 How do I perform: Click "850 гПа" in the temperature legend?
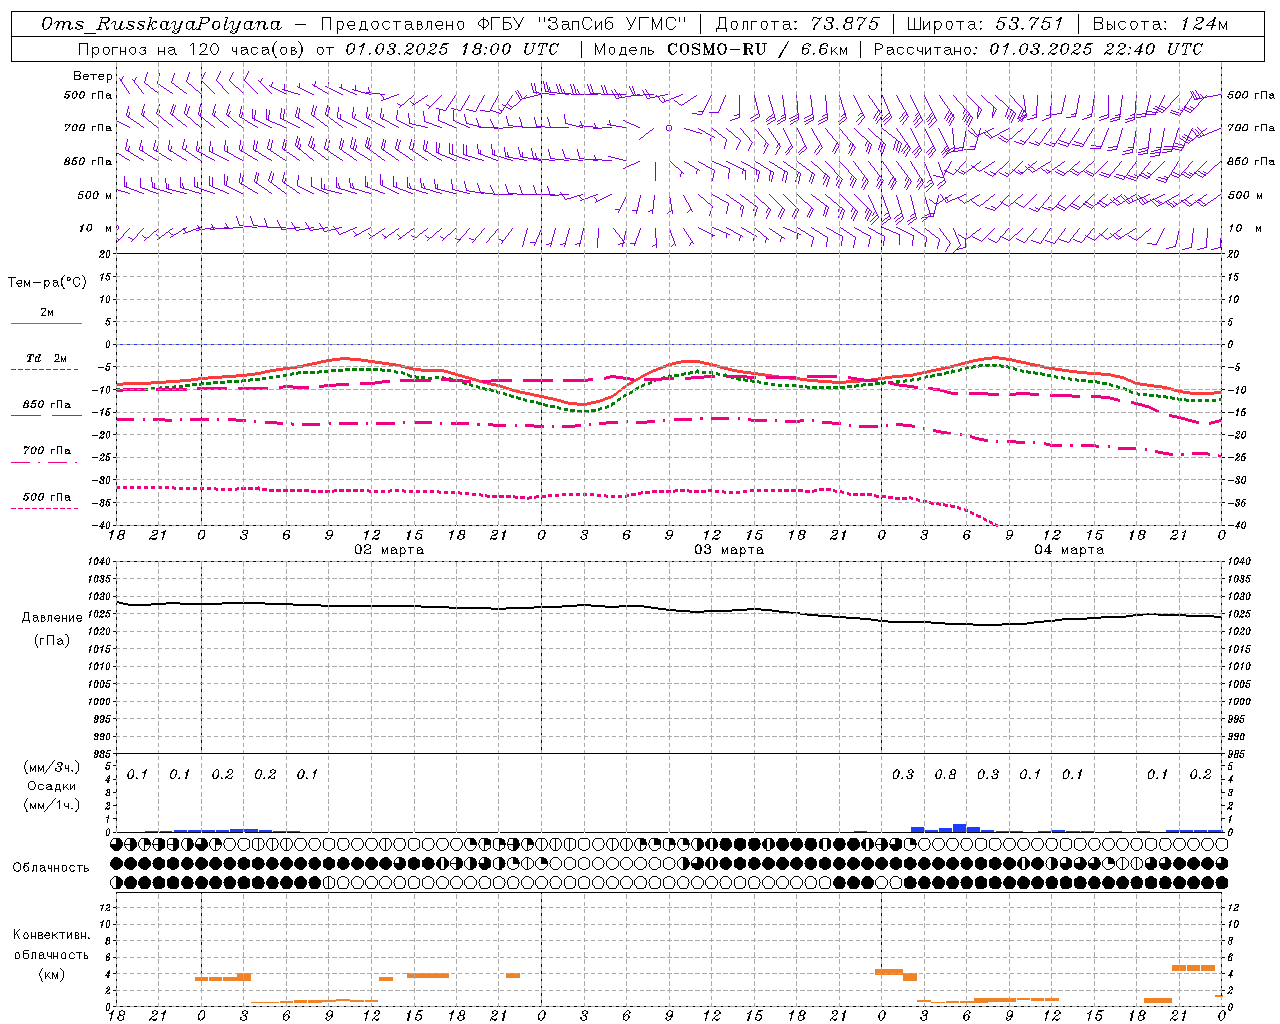47,404
